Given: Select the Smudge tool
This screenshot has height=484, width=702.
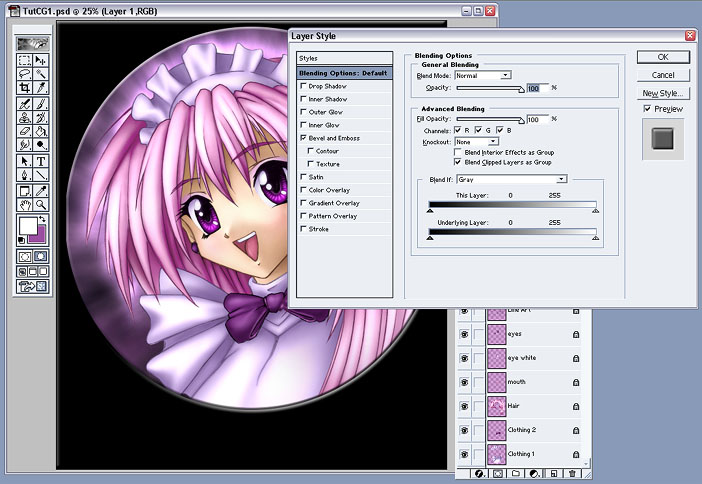Looking at the screenshot, I should click(x=24, y=145).
